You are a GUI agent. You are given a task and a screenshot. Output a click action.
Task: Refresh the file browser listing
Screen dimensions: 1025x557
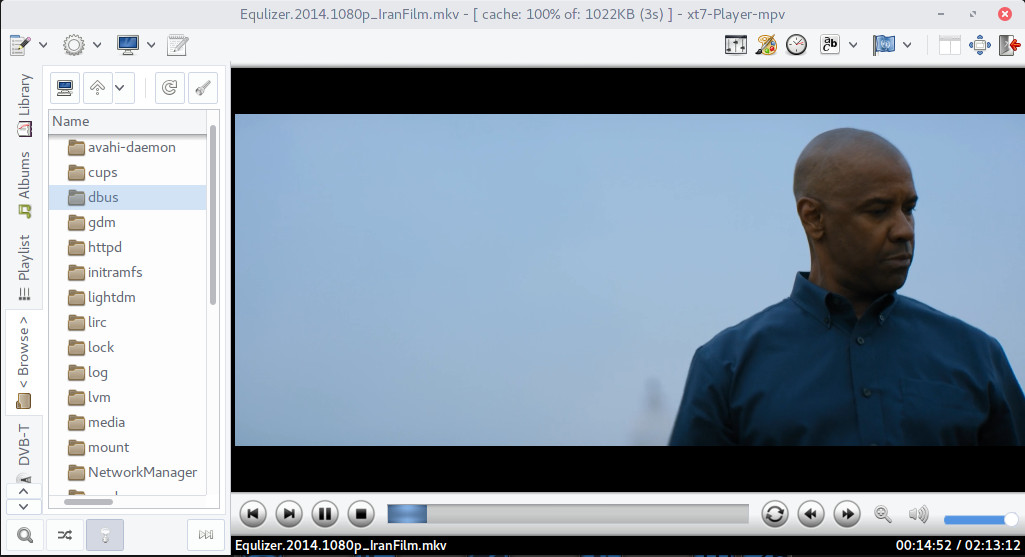[169, 88]
